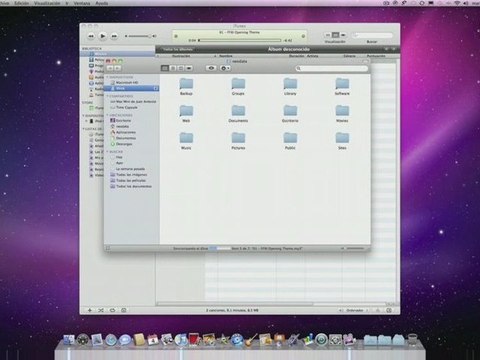Click the Género column header in iTunes
Viewport: 480px width, 360px height.
[349, 56]
